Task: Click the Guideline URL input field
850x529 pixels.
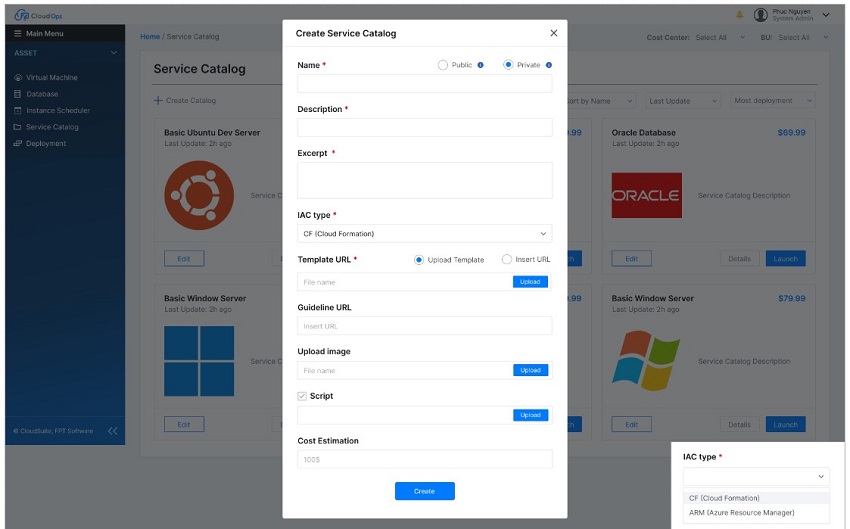Action: [424, 326]
